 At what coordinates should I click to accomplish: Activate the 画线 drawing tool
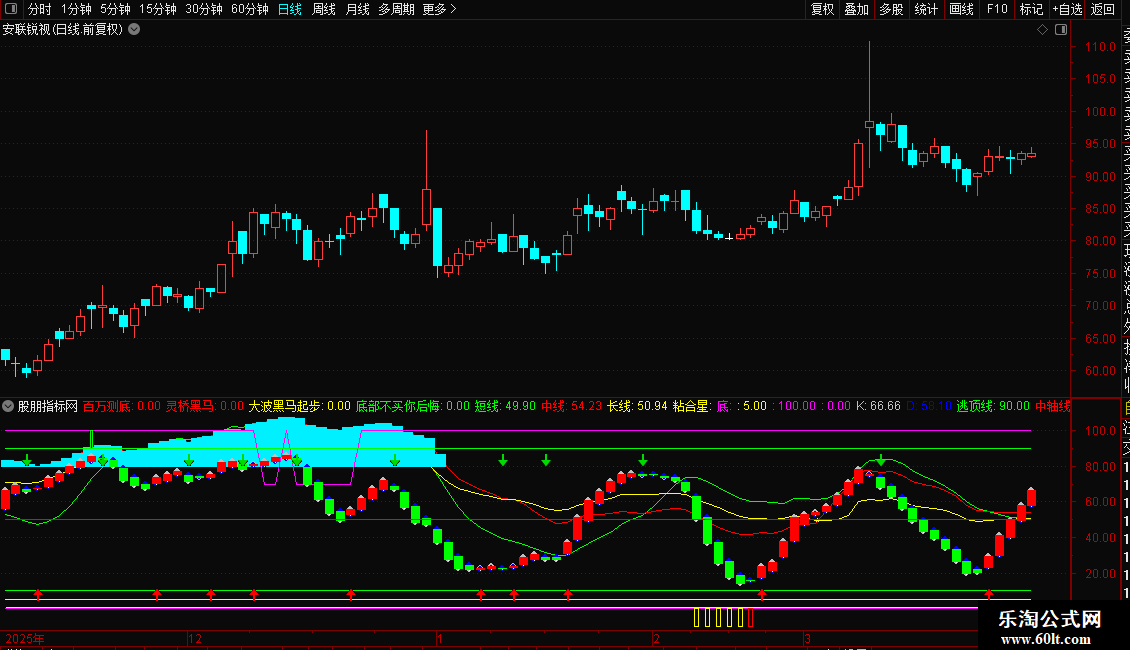(961, 9)
